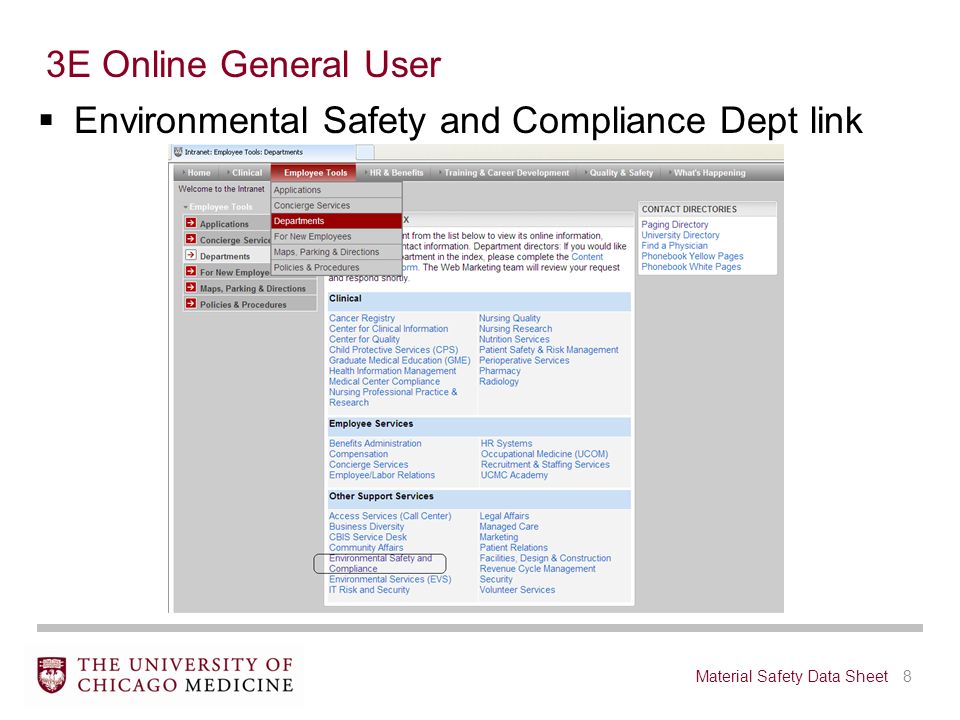Image resolution: width=960 pixels, height=720 pixels.
Task: Open Benefits Administration link
Action: pyautogui.click(x=375, y=443)
